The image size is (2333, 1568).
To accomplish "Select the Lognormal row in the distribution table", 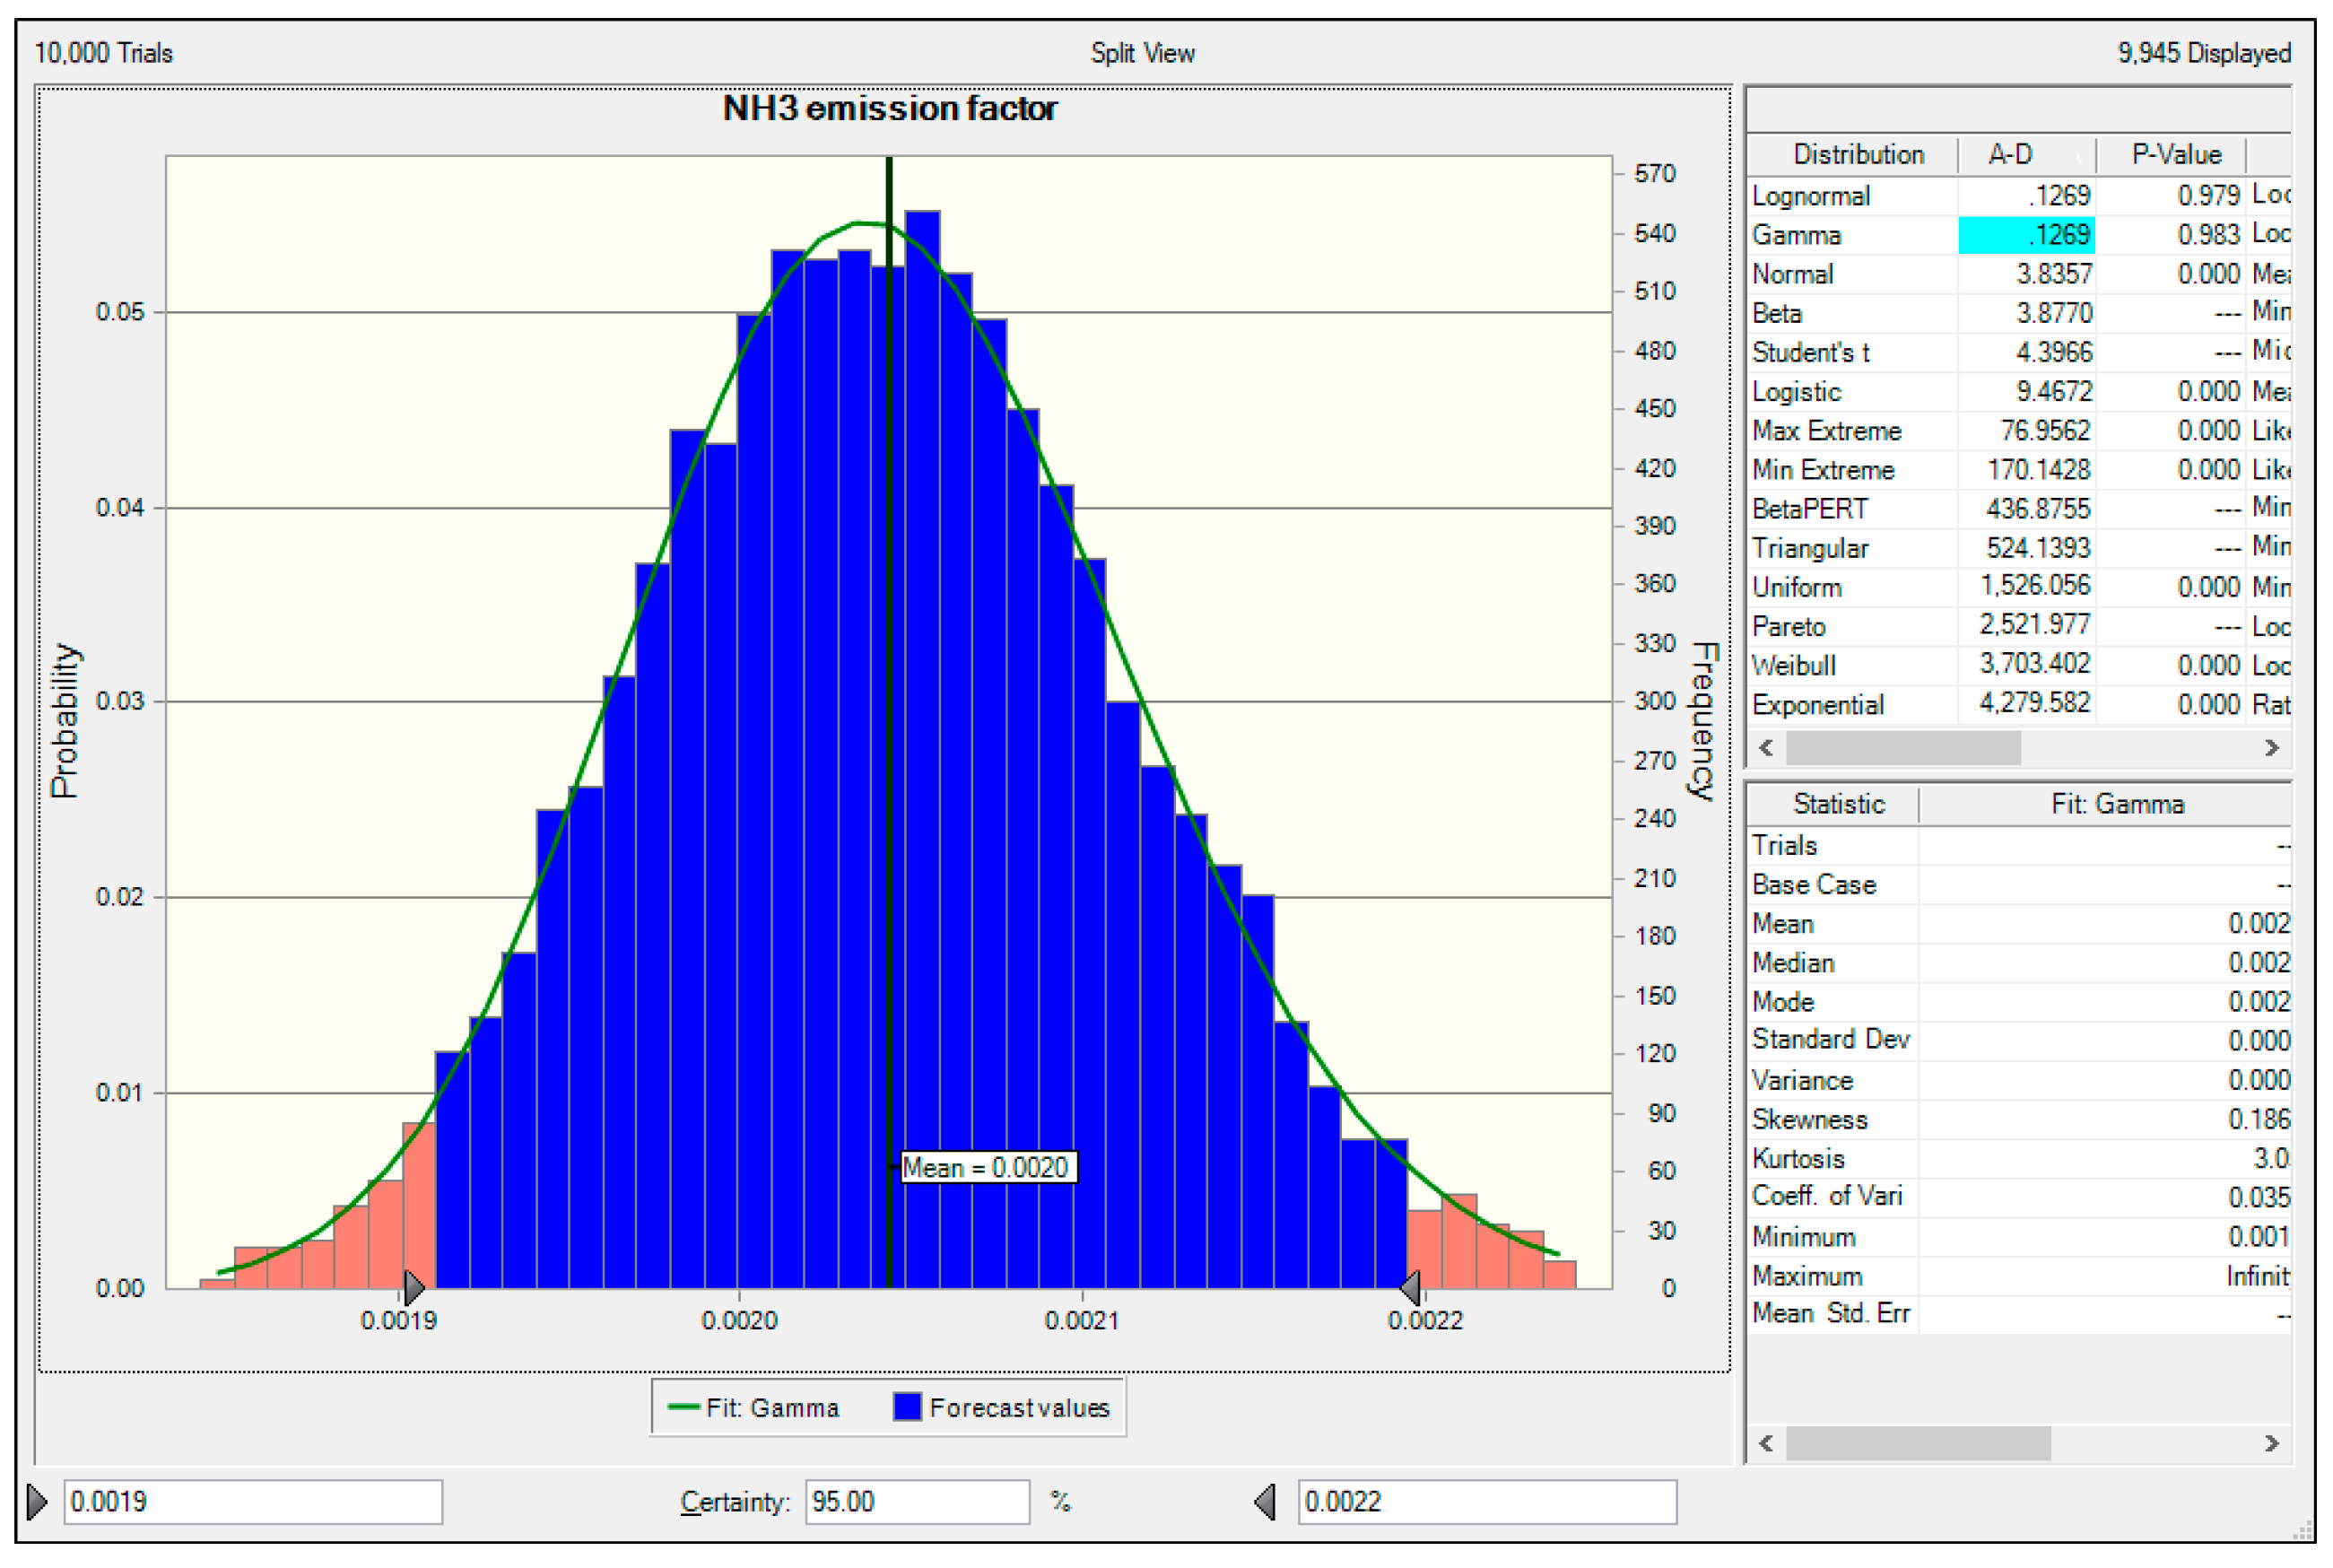I will [1810, 196].
